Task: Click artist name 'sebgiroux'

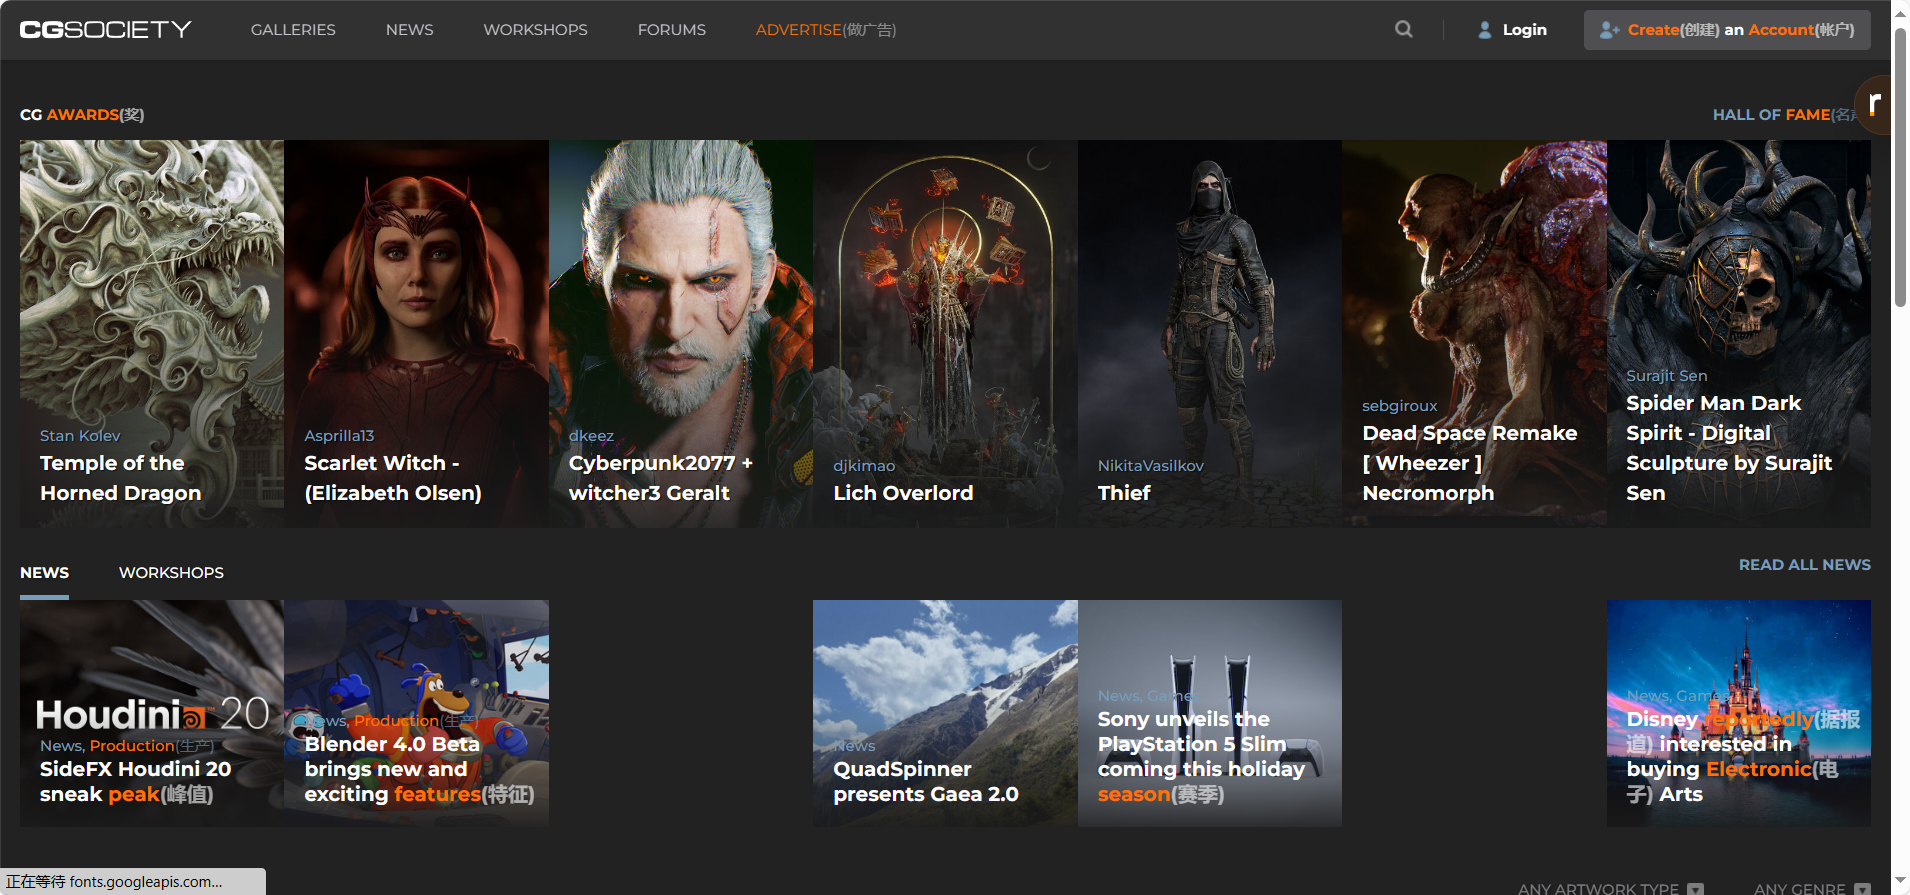Action: [x=1399, y=406]
